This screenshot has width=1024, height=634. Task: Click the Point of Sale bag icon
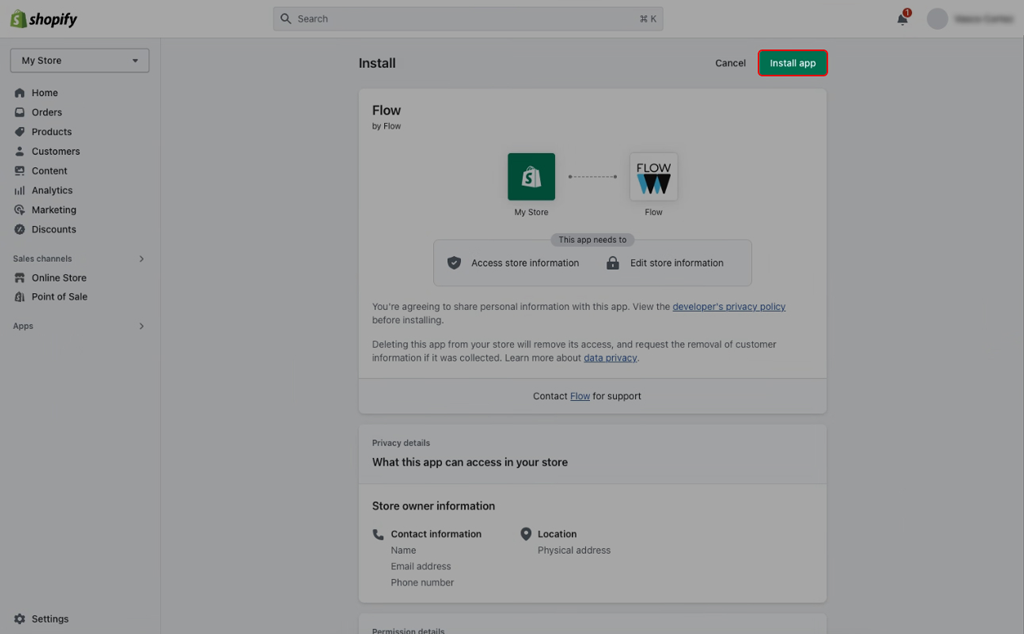coord(20,296)
